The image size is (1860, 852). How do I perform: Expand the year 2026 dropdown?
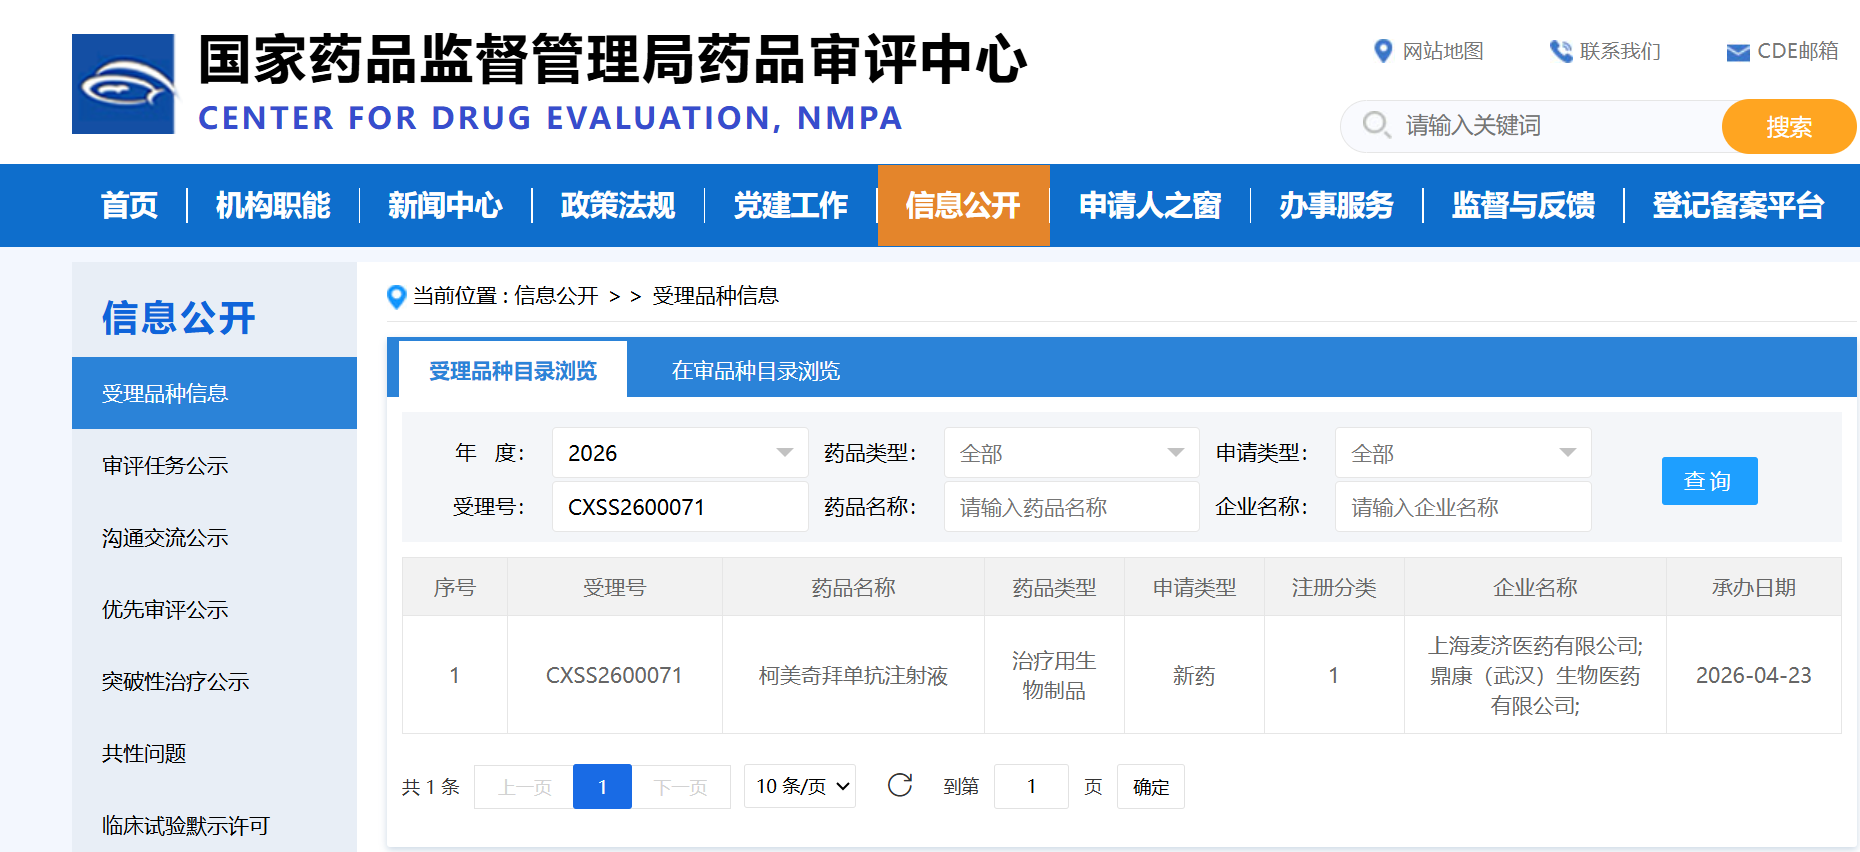click(x=680, y=453)
